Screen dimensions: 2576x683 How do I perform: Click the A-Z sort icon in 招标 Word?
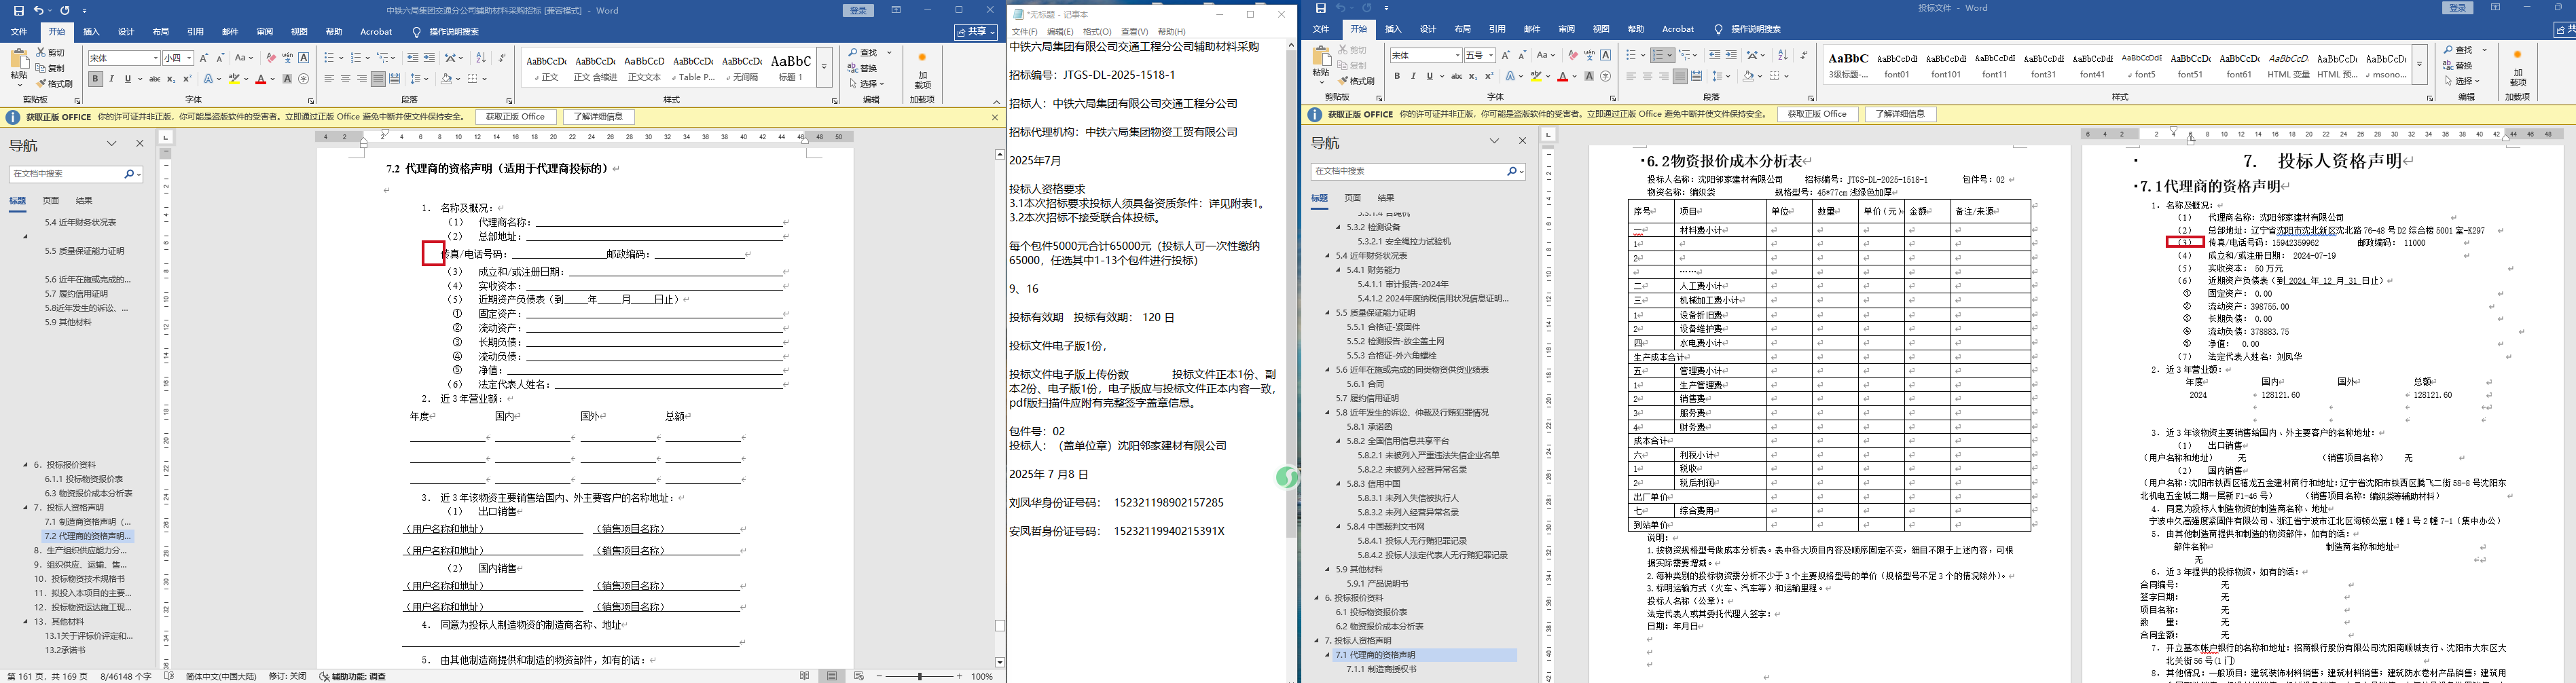coord(481,58)
